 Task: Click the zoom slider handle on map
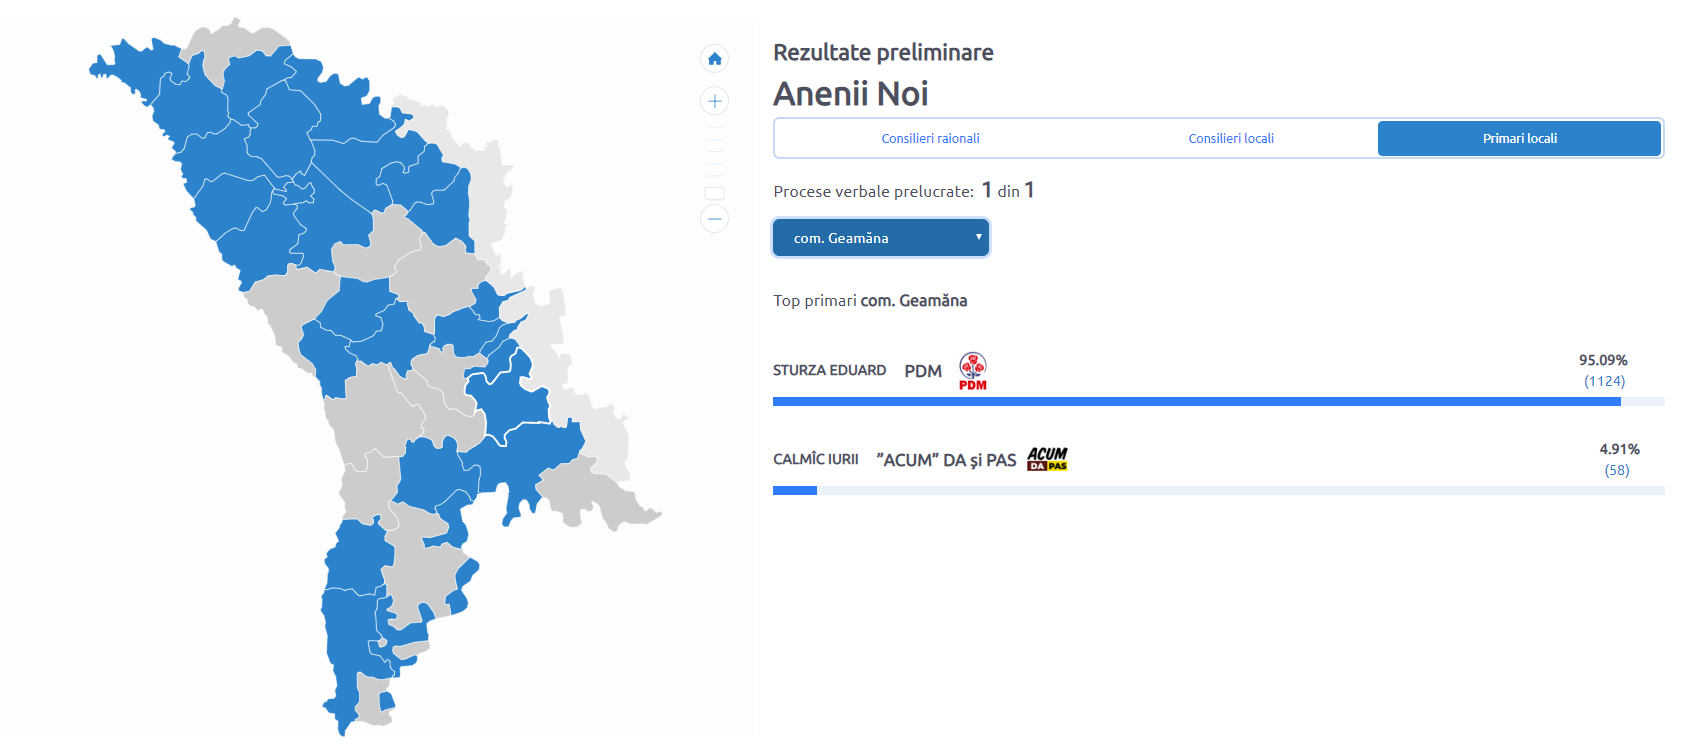coord(714,193)
